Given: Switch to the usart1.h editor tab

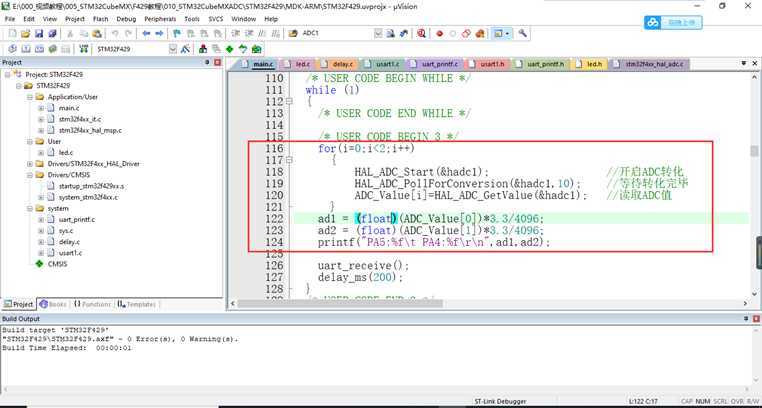Looking at the screenshot, I should (x=488, y=64).
